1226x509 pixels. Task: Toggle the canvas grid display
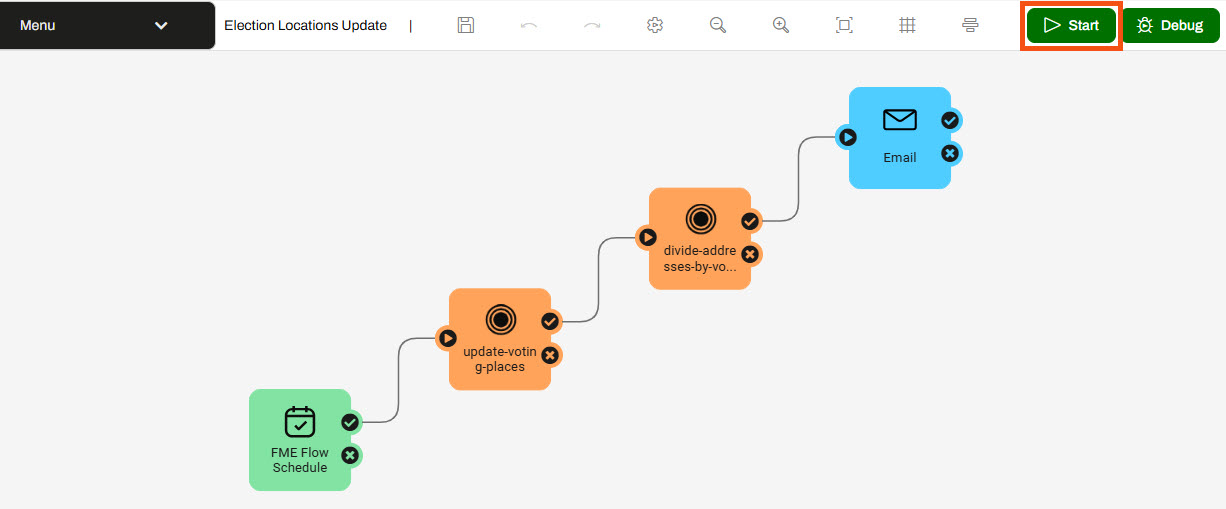(907, 25)
